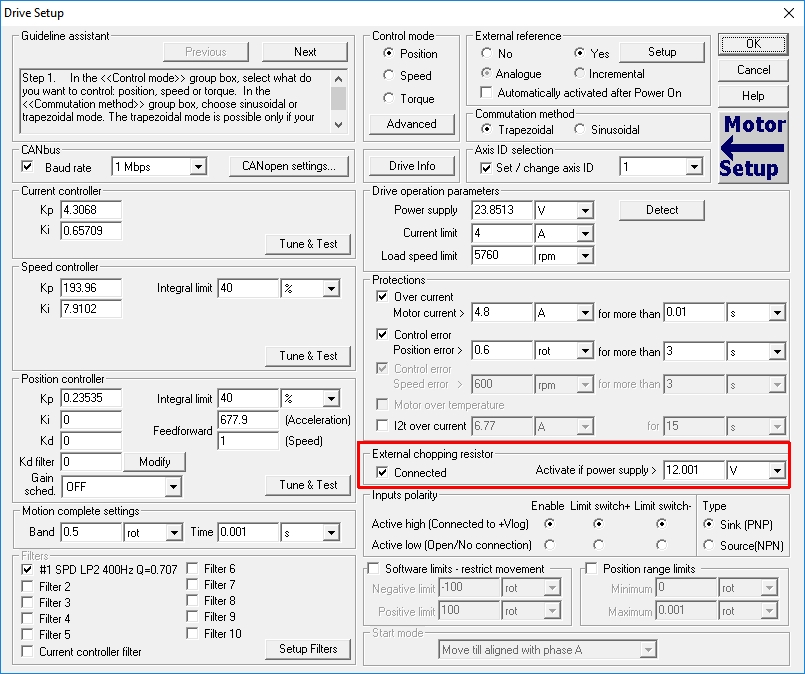Click the Activate if power supply voltage field
The image size is (805, 674).
tap(694, 470)
